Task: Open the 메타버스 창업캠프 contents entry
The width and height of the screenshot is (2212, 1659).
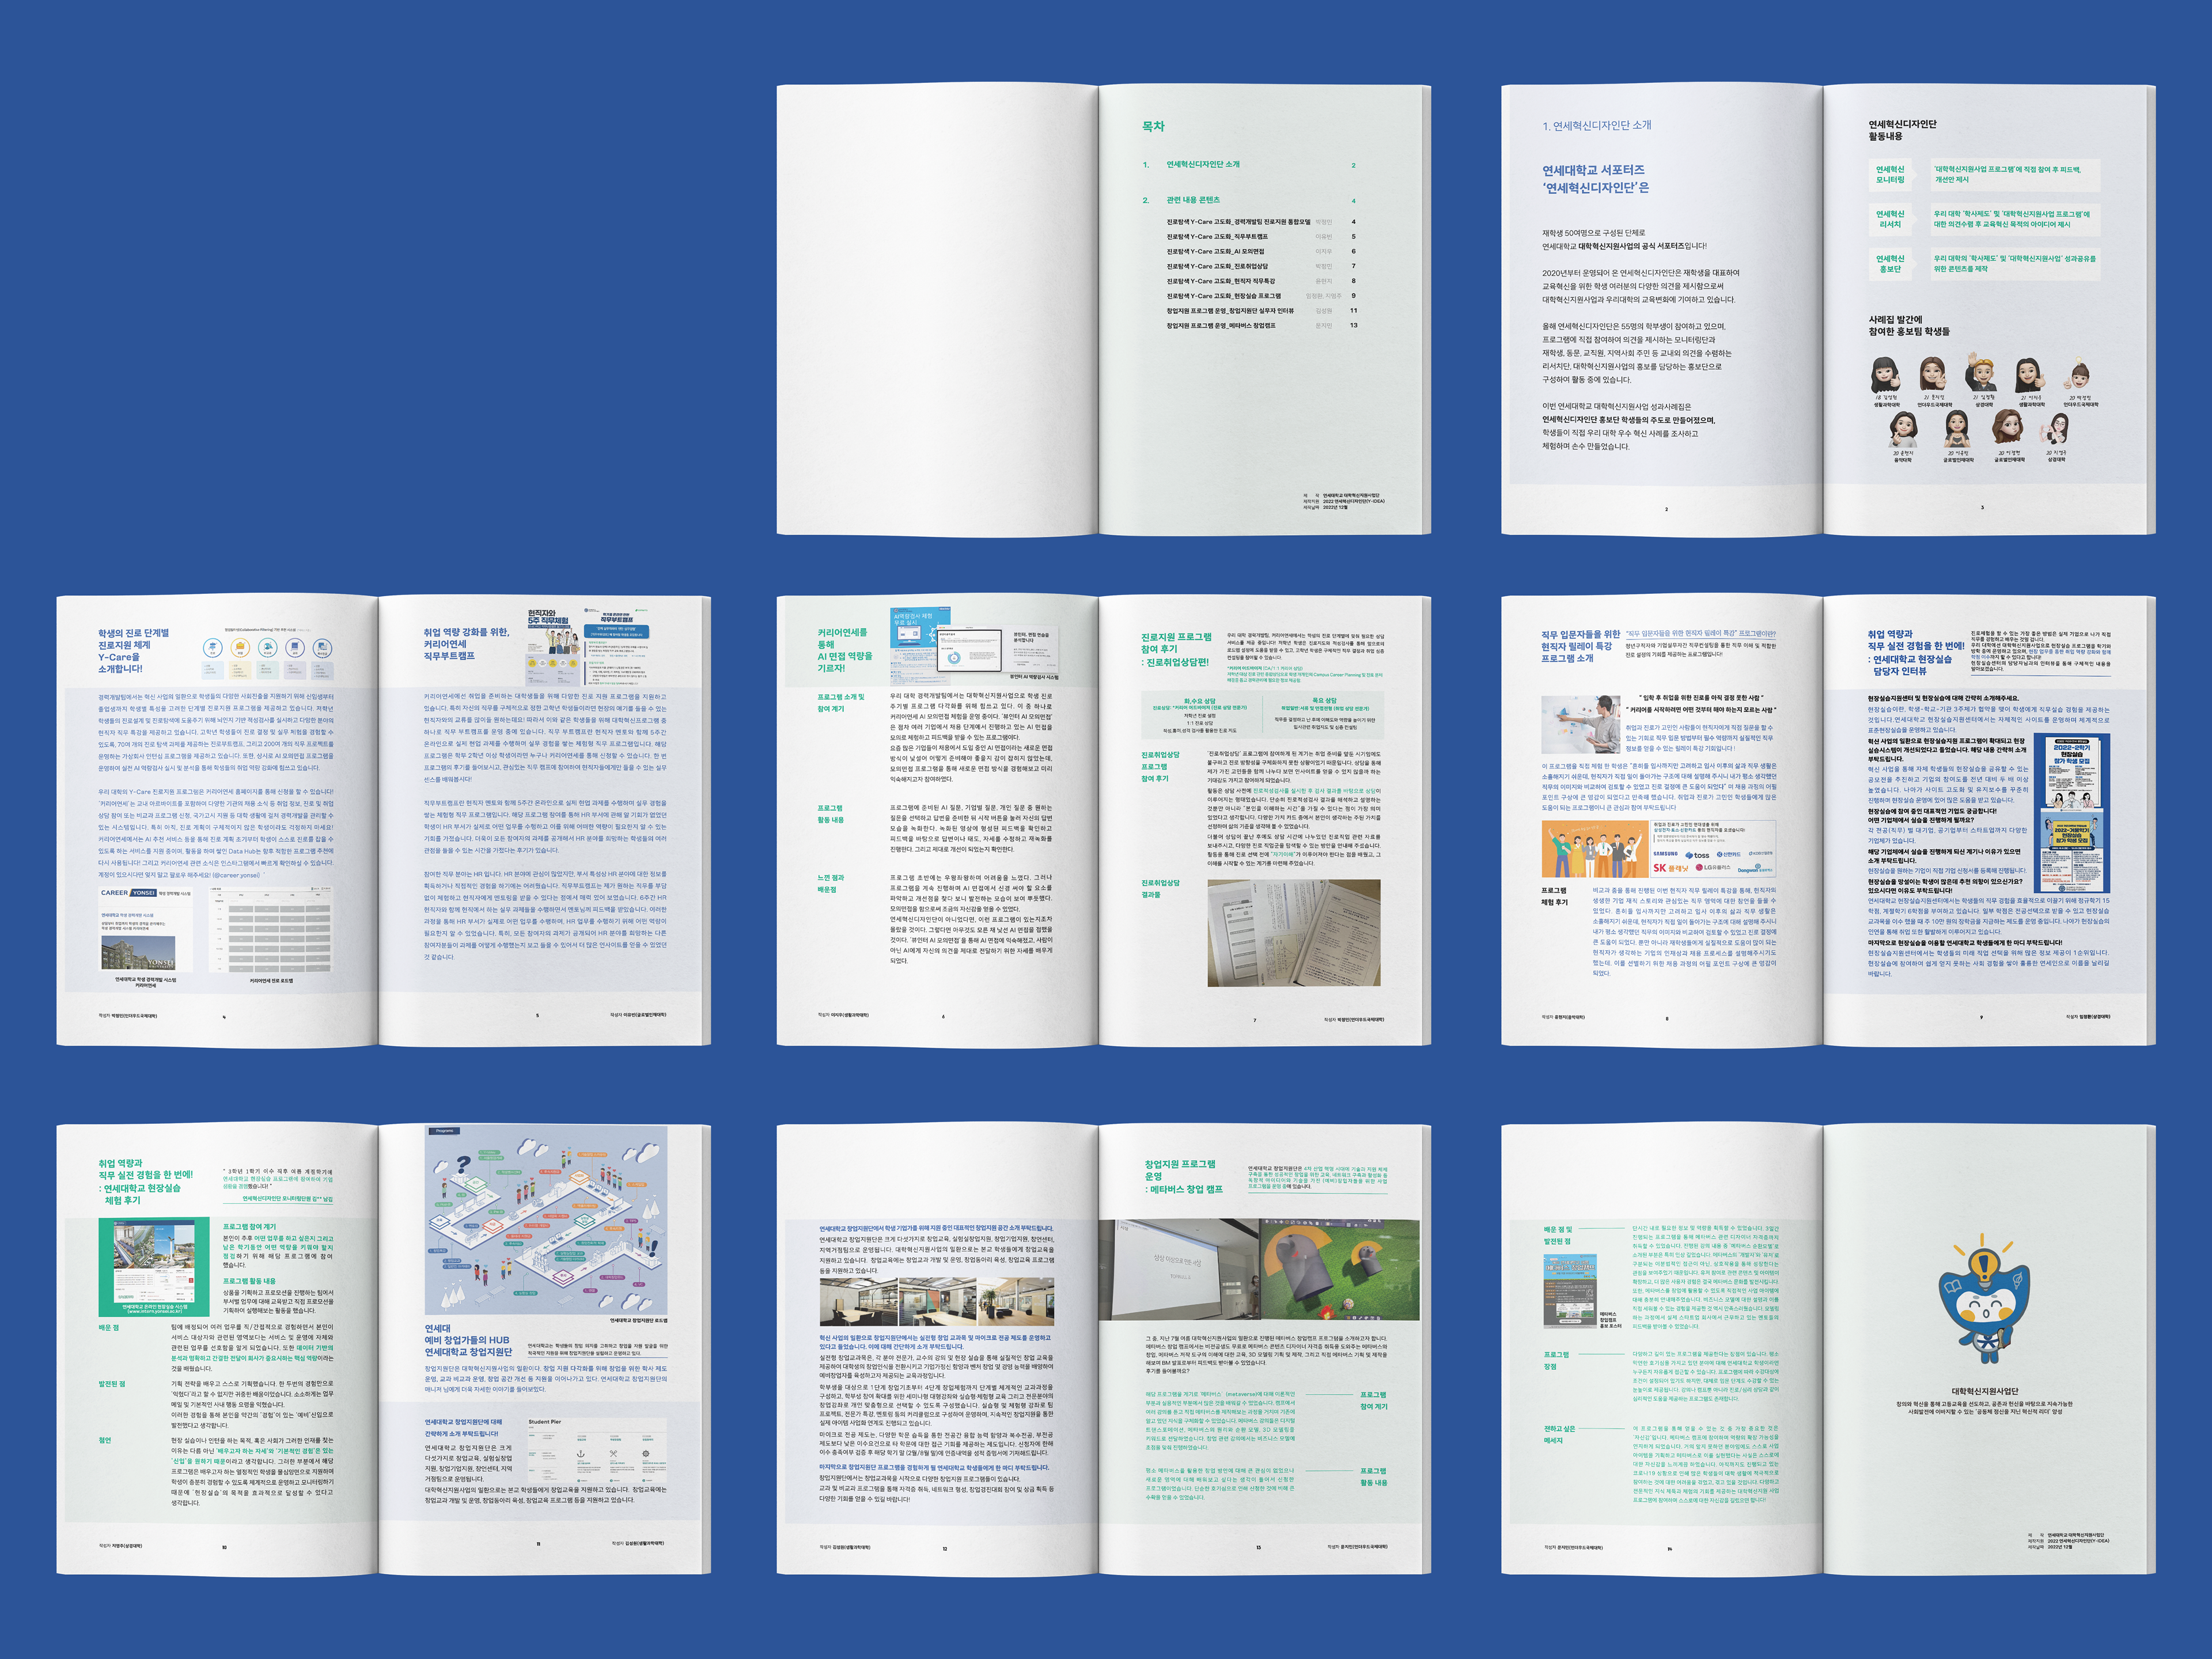Action: point(1220,325)
